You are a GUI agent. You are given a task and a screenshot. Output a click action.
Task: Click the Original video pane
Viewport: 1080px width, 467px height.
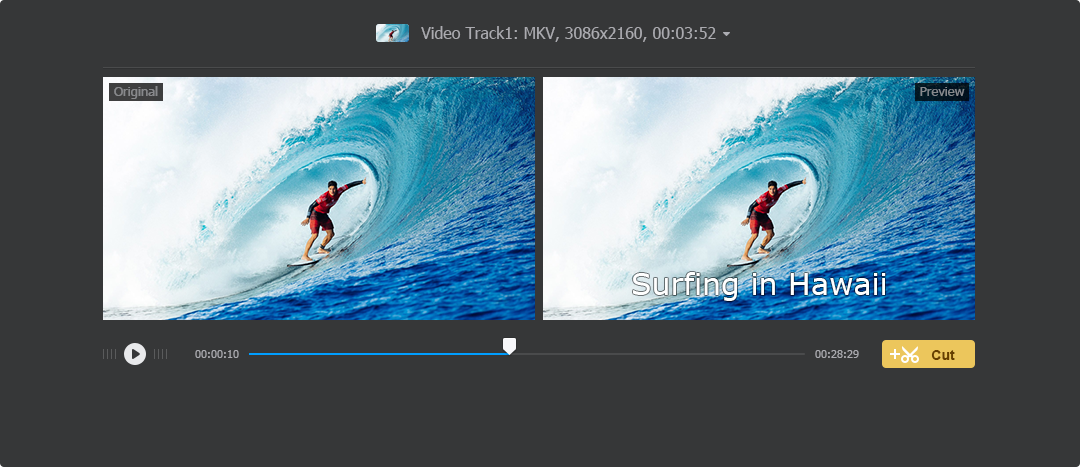click(x=319, y=198)
